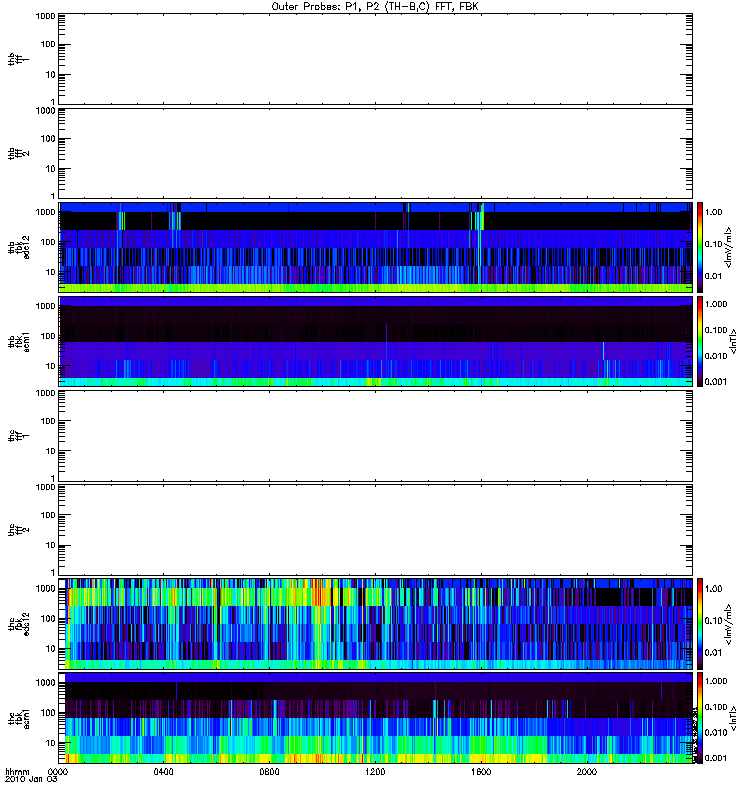The image size is (750, 800).
Task: Click the 0000 time axis label
Action: coord(57,772)
